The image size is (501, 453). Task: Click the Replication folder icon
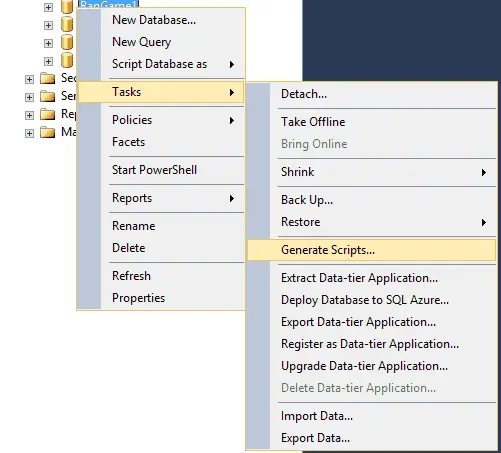pyautogui.click(x=47, y=115)
